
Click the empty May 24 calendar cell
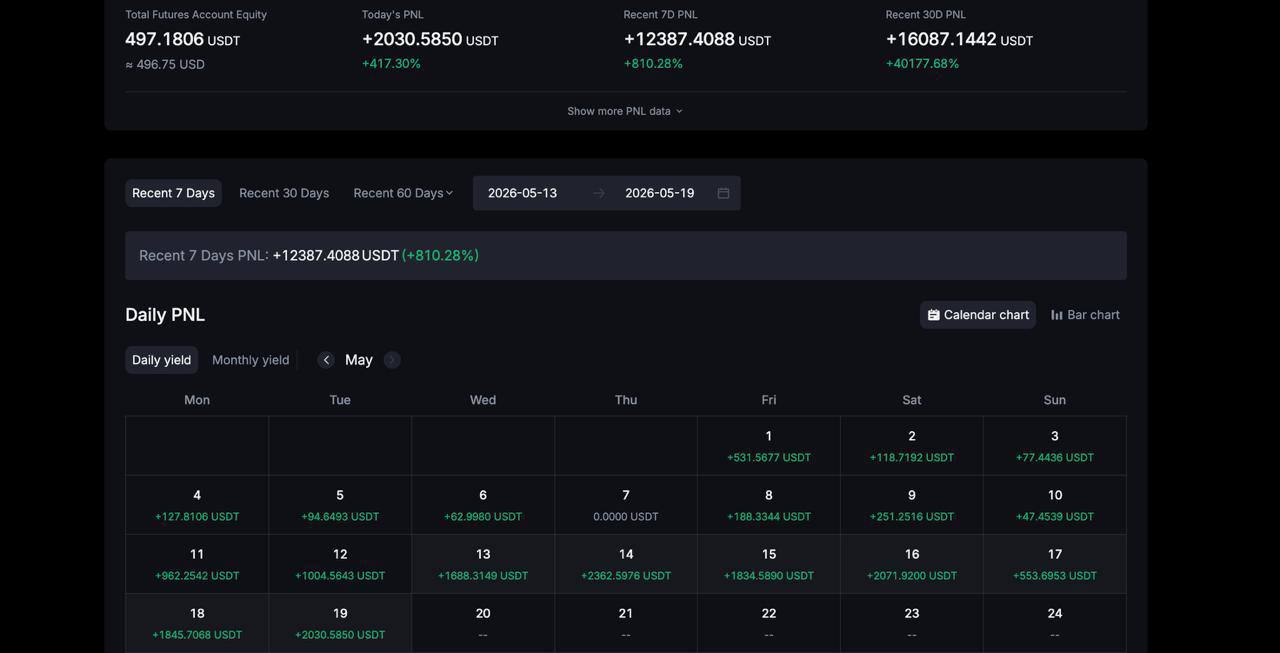pyautogui.click(x=1055, y=623)
